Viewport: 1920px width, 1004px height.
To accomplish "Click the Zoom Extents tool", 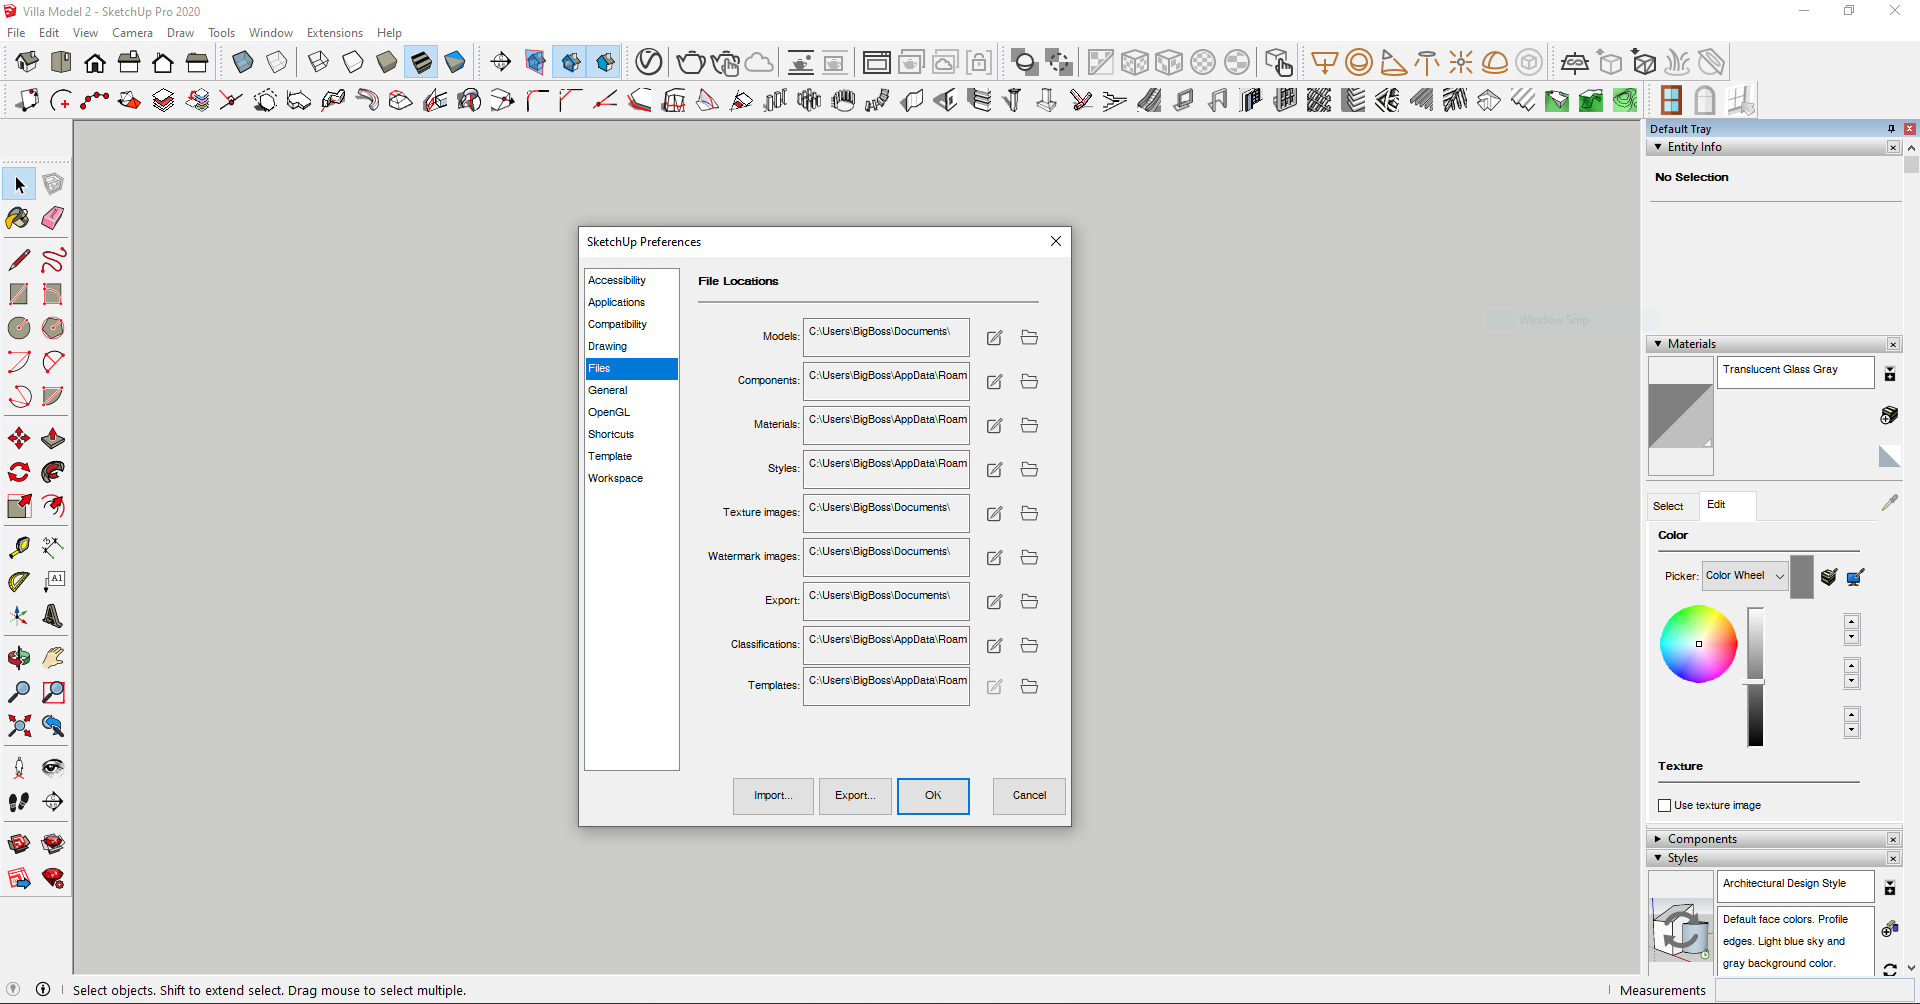I will coord(19,726).
